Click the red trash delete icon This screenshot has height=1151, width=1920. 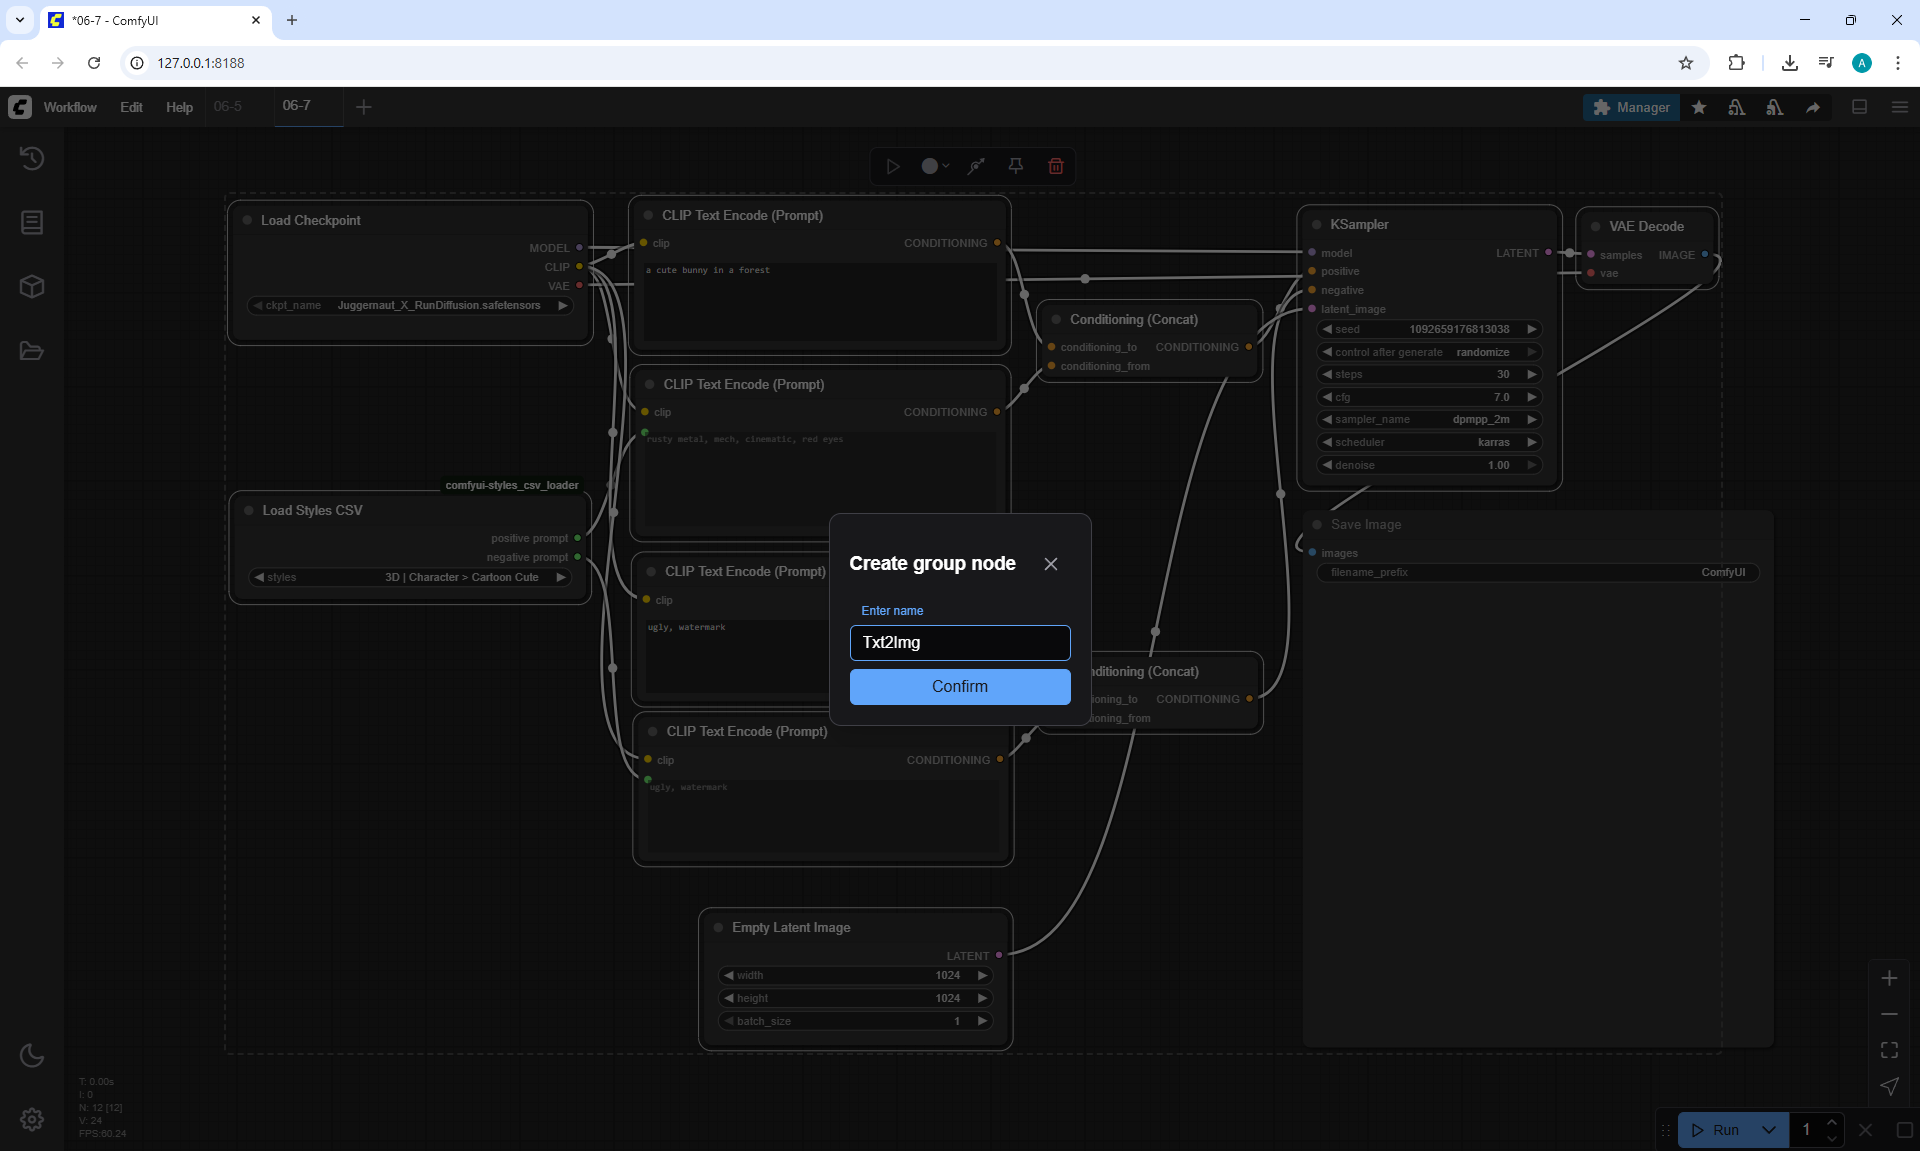click(x=1055, y=166)
